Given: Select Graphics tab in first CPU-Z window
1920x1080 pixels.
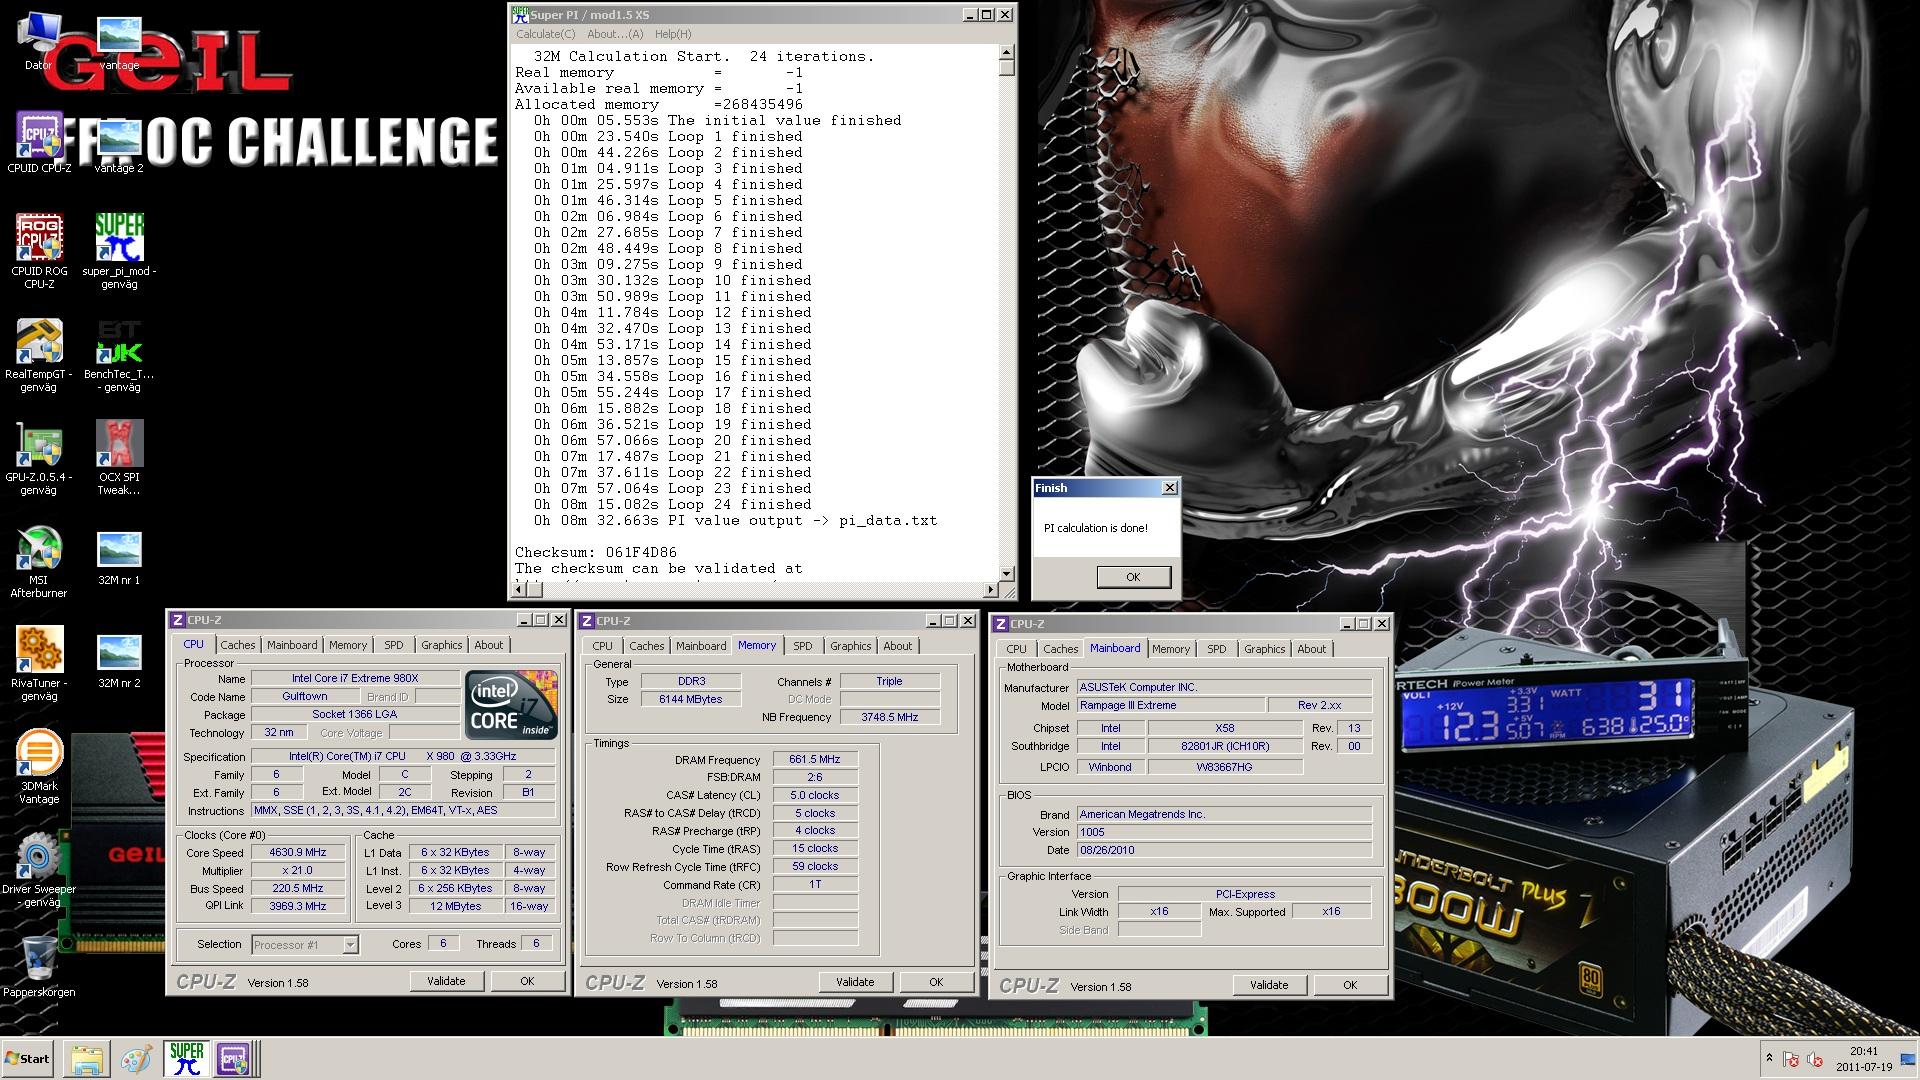Looking at the screenshot, I should click(442, 645).
